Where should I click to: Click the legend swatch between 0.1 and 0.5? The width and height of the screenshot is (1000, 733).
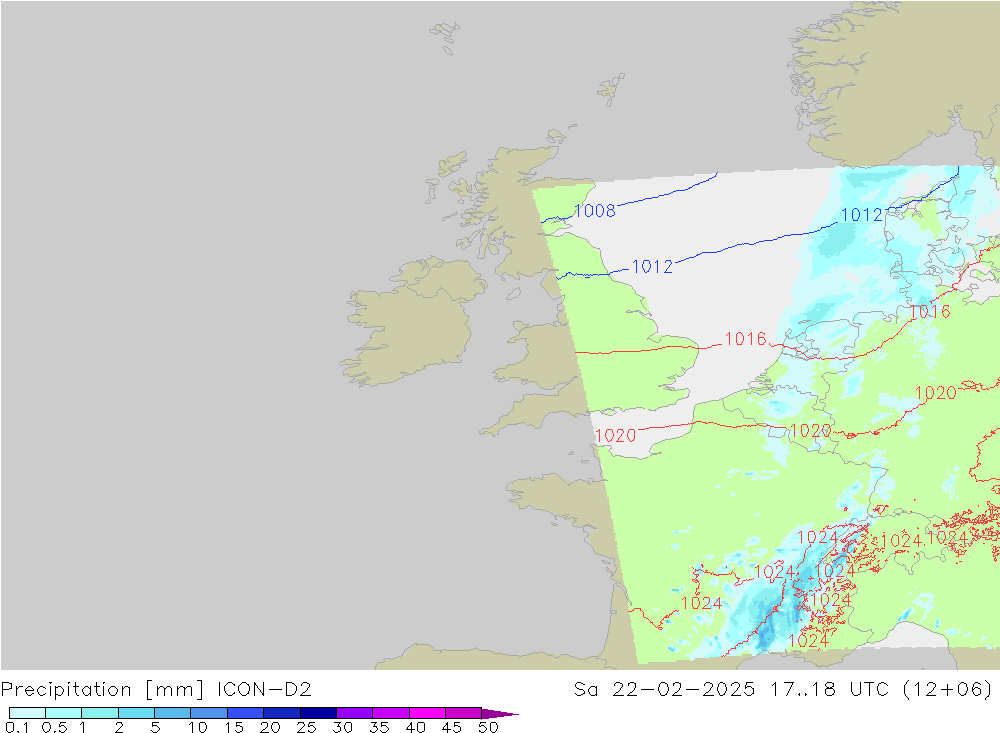coord(27,713)
